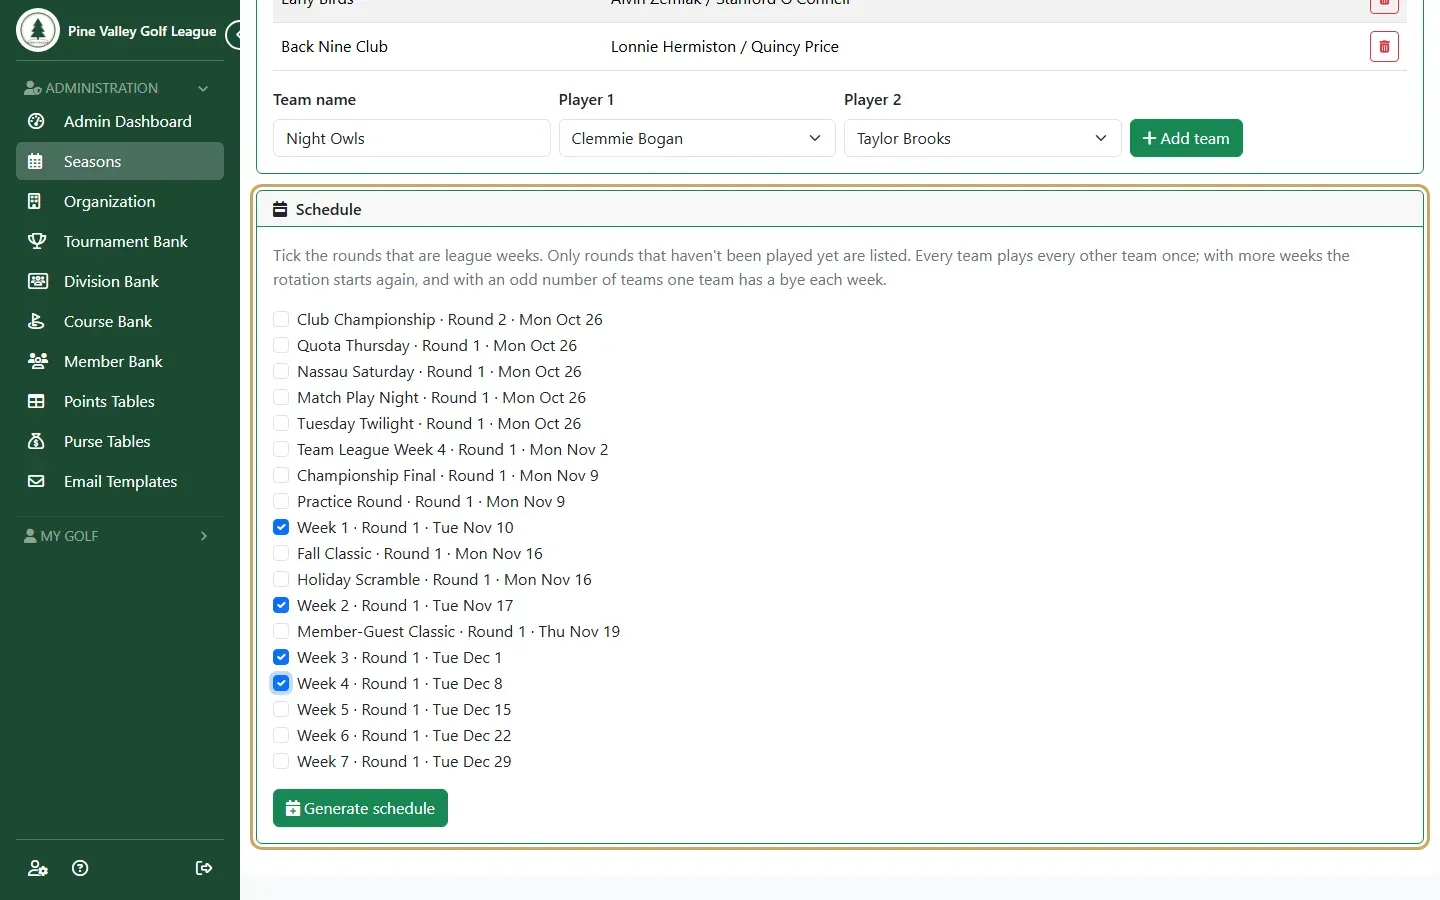Tick Holiday Scramble Round 1 checkbox
Image resolution: width=1440 pixels, height=900 pixels.
coord(281,579)
